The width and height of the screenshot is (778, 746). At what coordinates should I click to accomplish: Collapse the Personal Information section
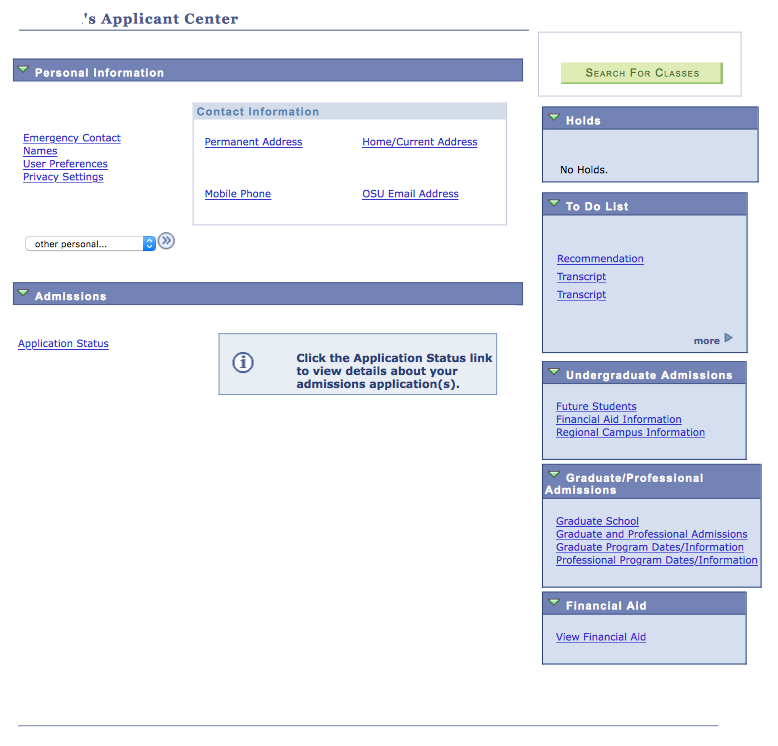(x=24, y=70)
